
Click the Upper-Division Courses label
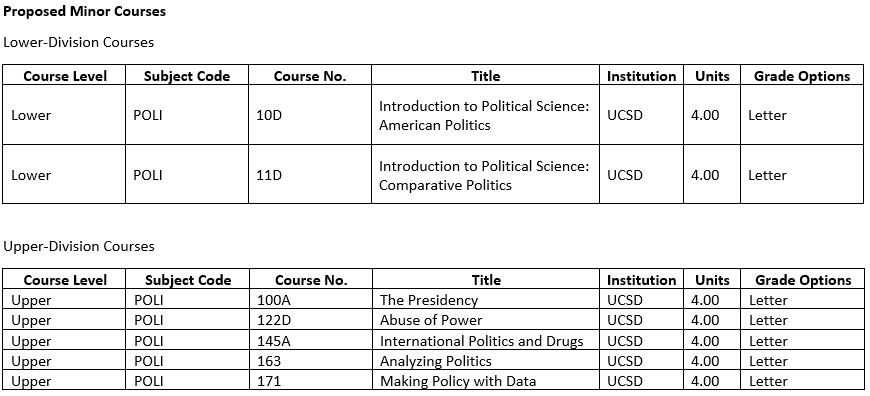(79, 246)
